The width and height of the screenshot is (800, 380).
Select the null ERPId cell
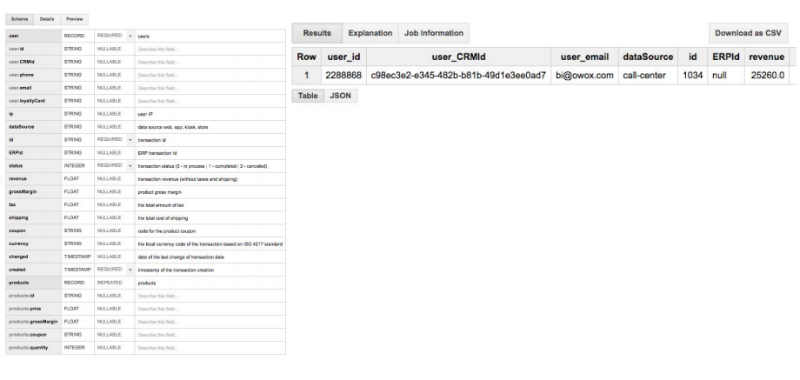point(726,75)
